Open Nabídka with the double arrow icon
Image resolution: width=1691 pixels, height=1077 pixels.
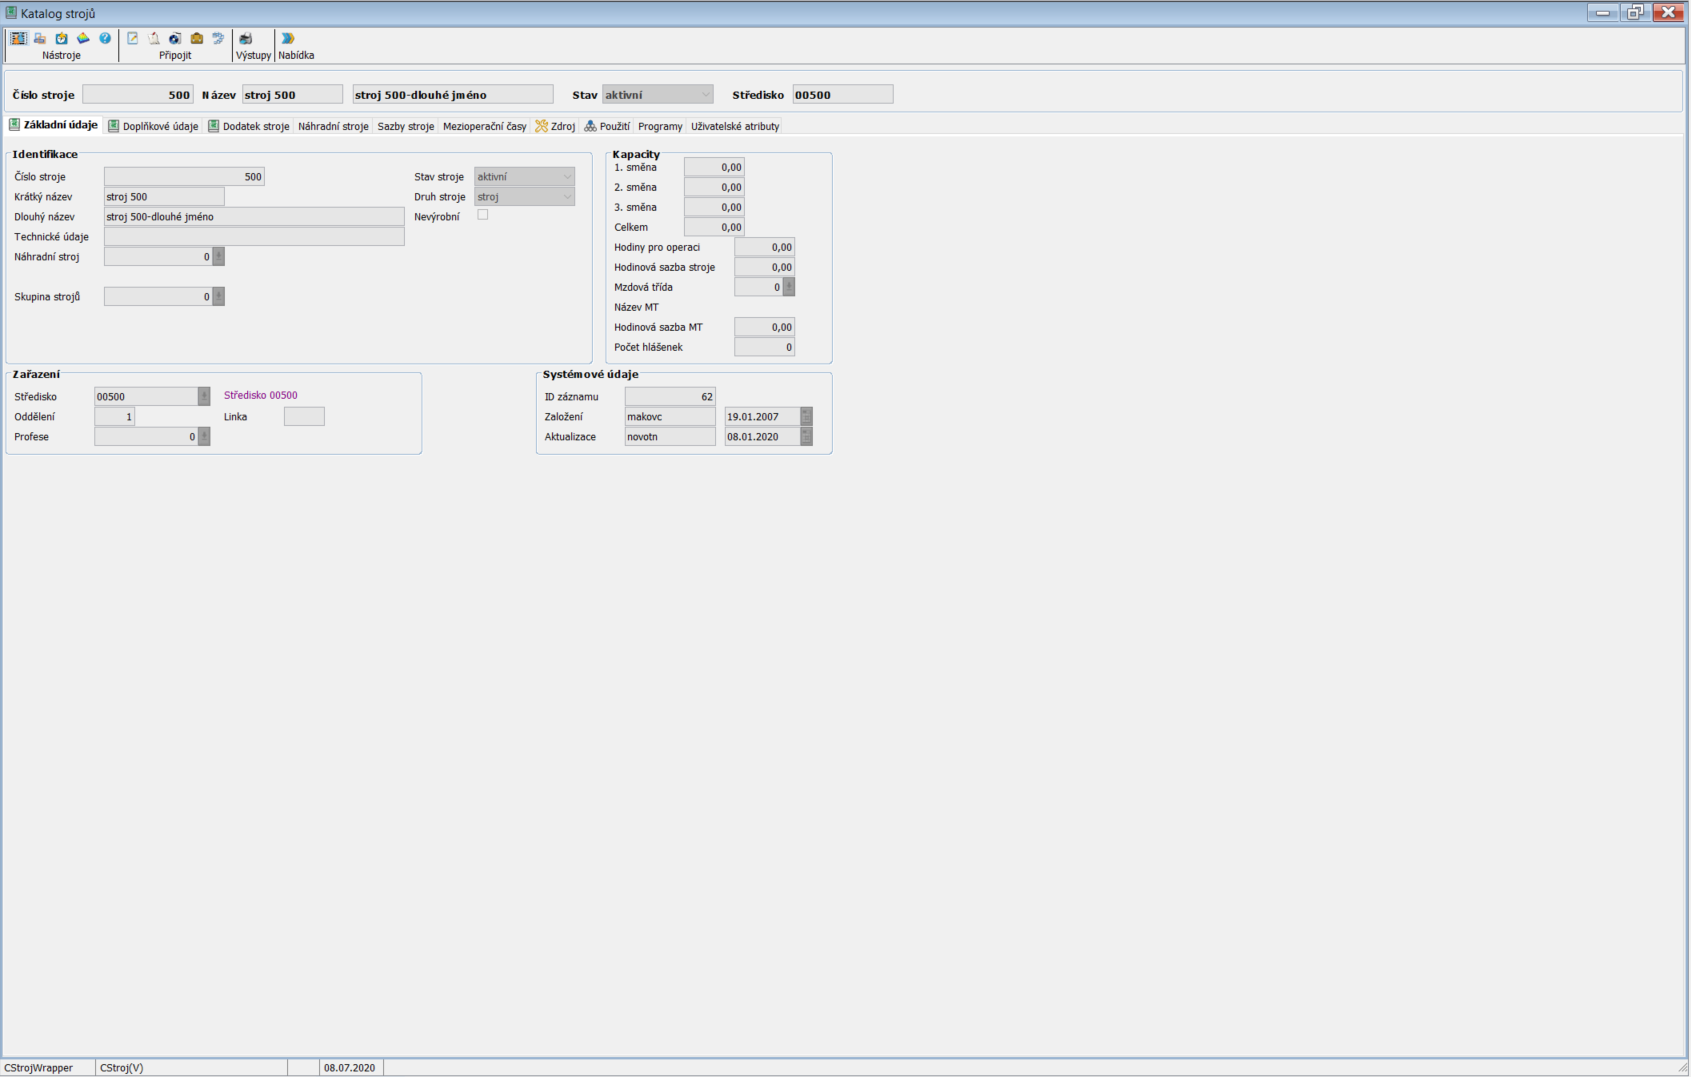pyautogui.click(x=288, y=39)
